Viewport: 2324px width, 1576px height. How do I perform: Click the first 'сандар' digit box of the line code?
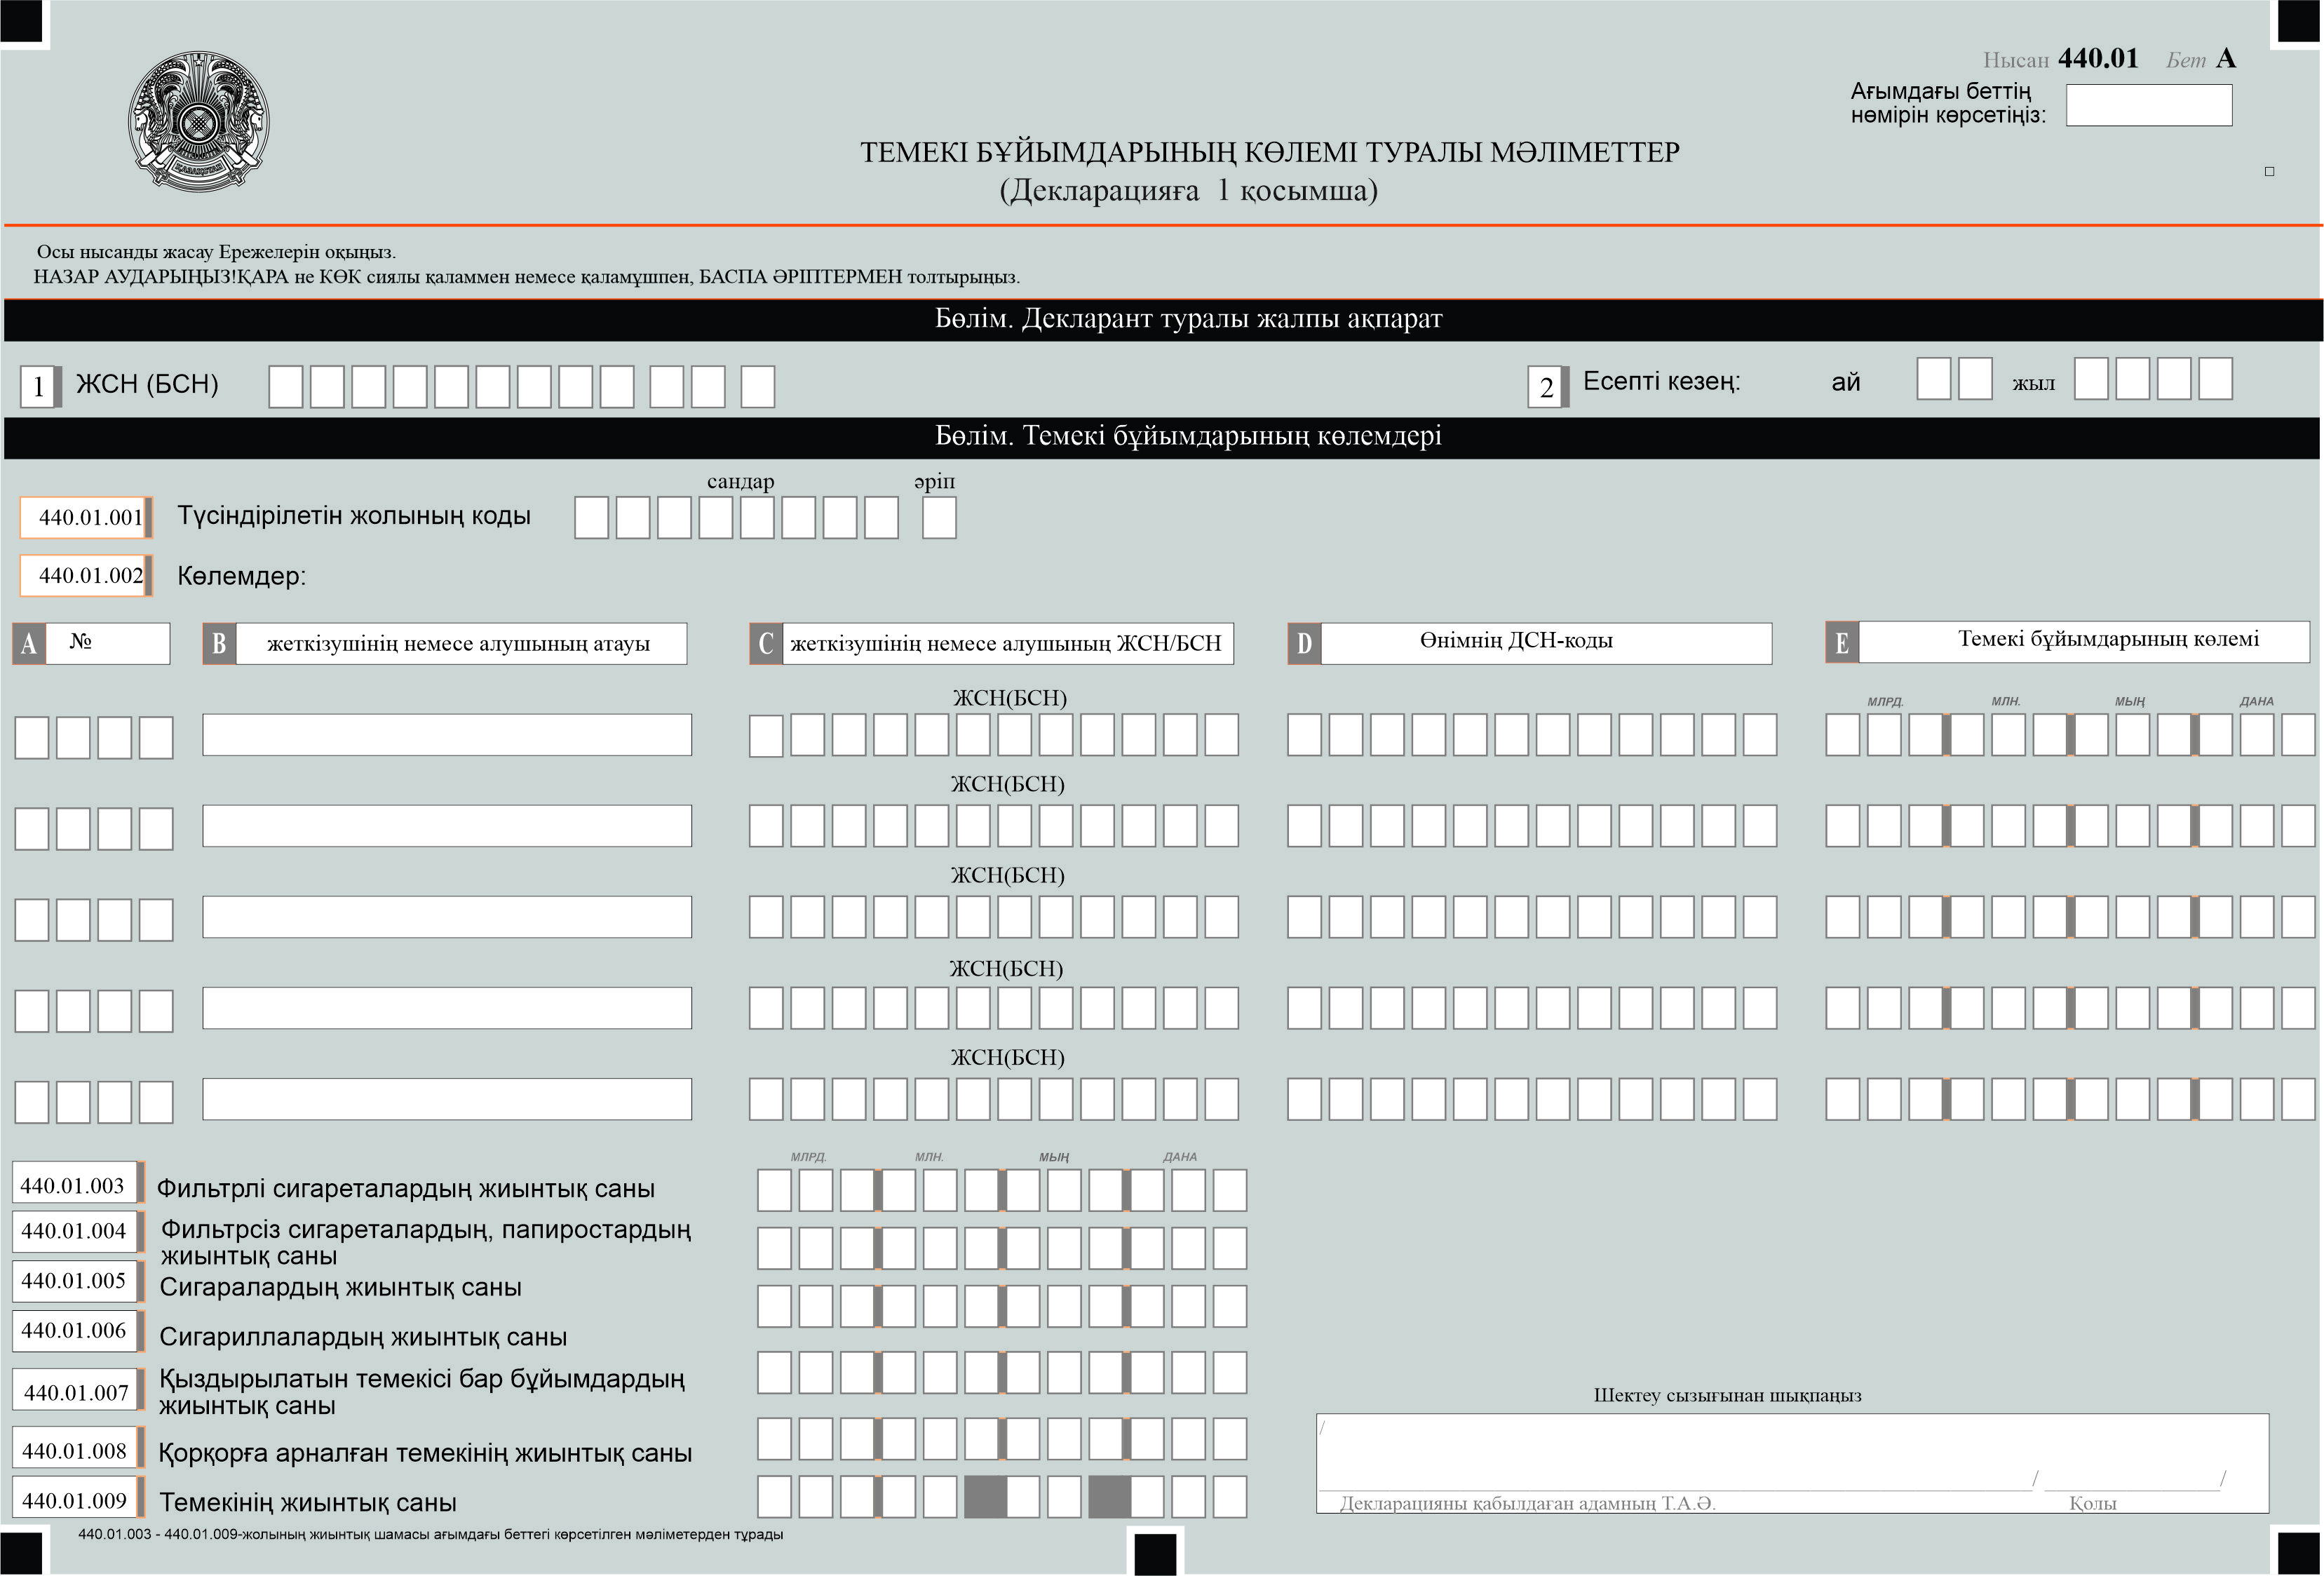tap(592, 518)
